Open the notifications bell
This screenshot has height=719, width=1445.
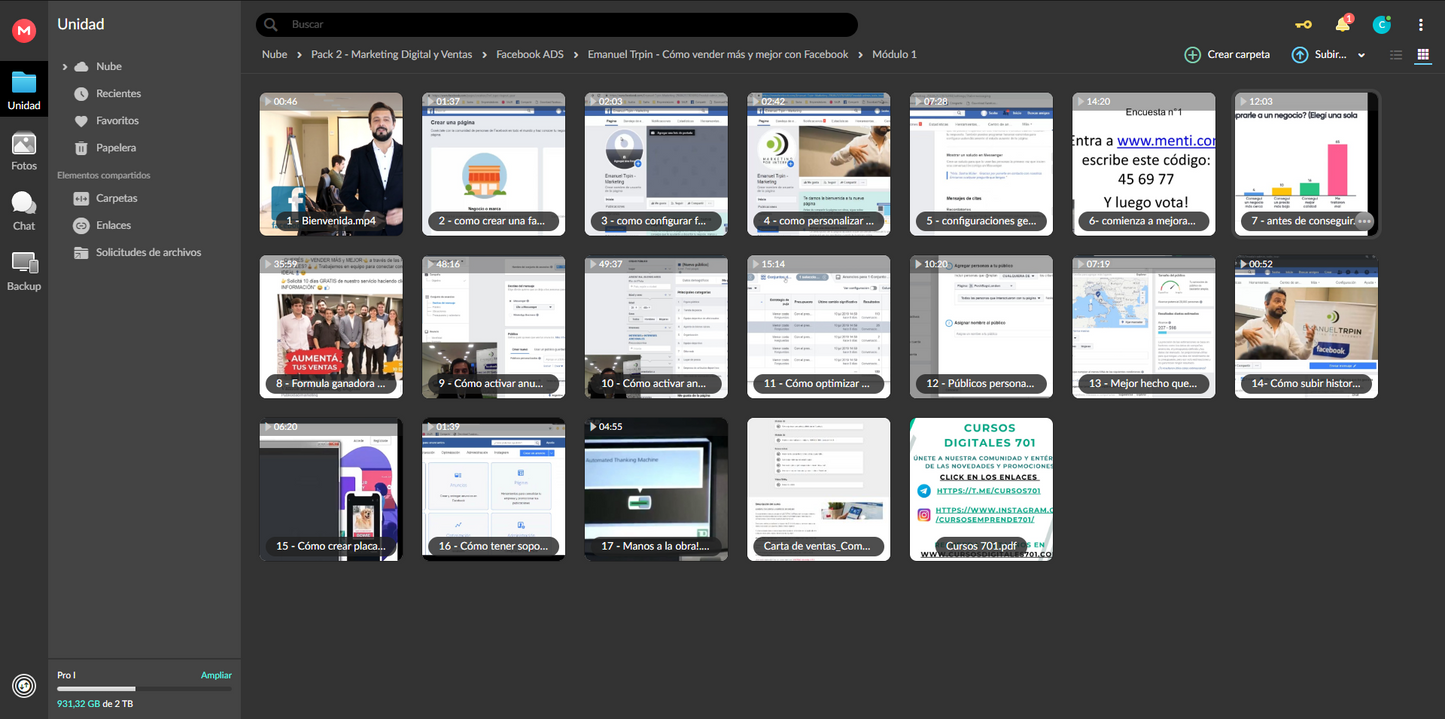[1343, 25]
